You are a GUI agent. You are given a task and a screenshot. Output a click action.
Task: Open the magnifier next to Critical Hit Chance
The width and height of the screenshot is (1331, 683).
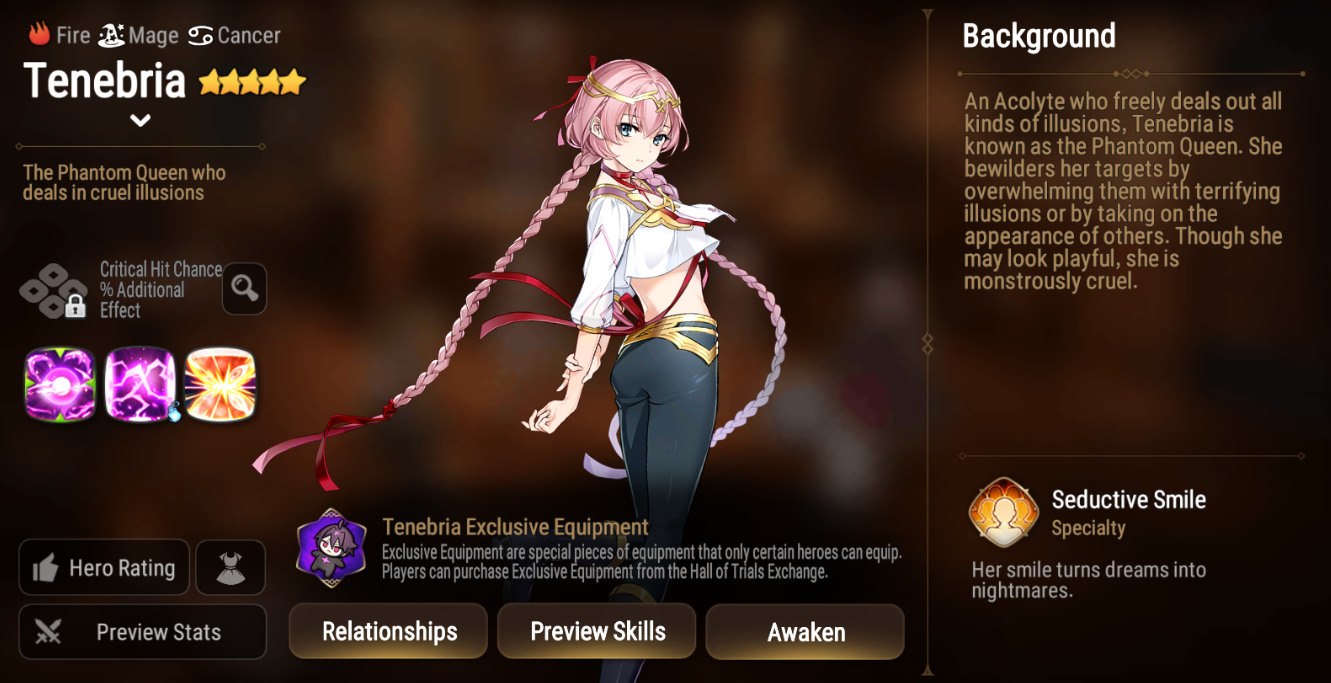[x=244, y=289]
